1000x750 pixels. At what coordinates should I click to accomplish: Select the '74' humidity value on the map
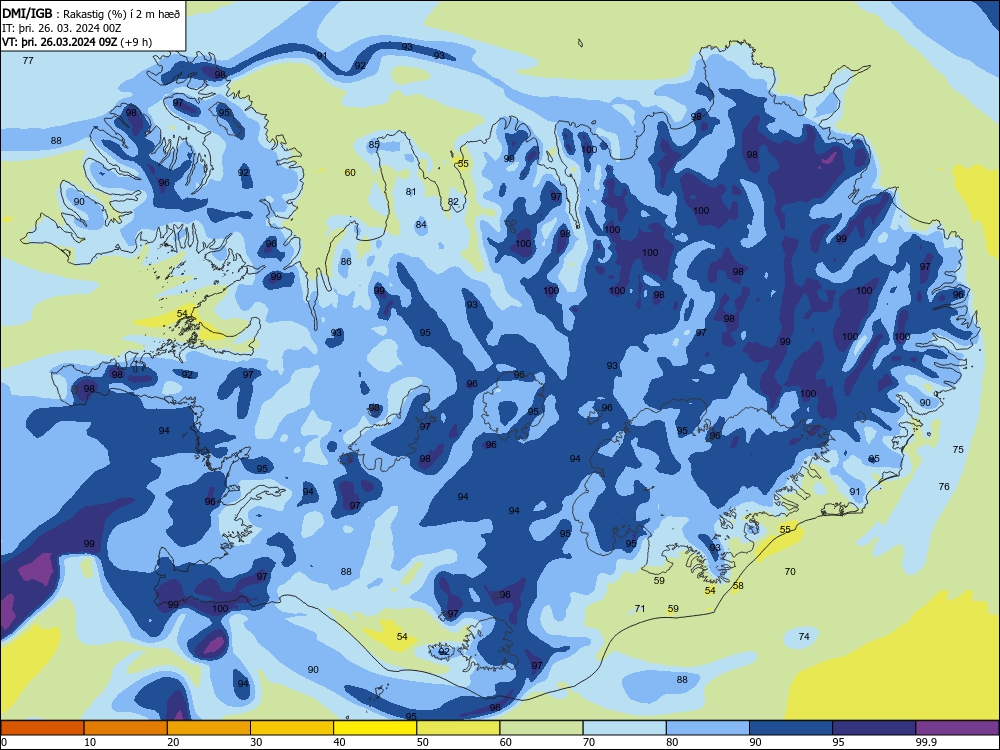[804, 636]
